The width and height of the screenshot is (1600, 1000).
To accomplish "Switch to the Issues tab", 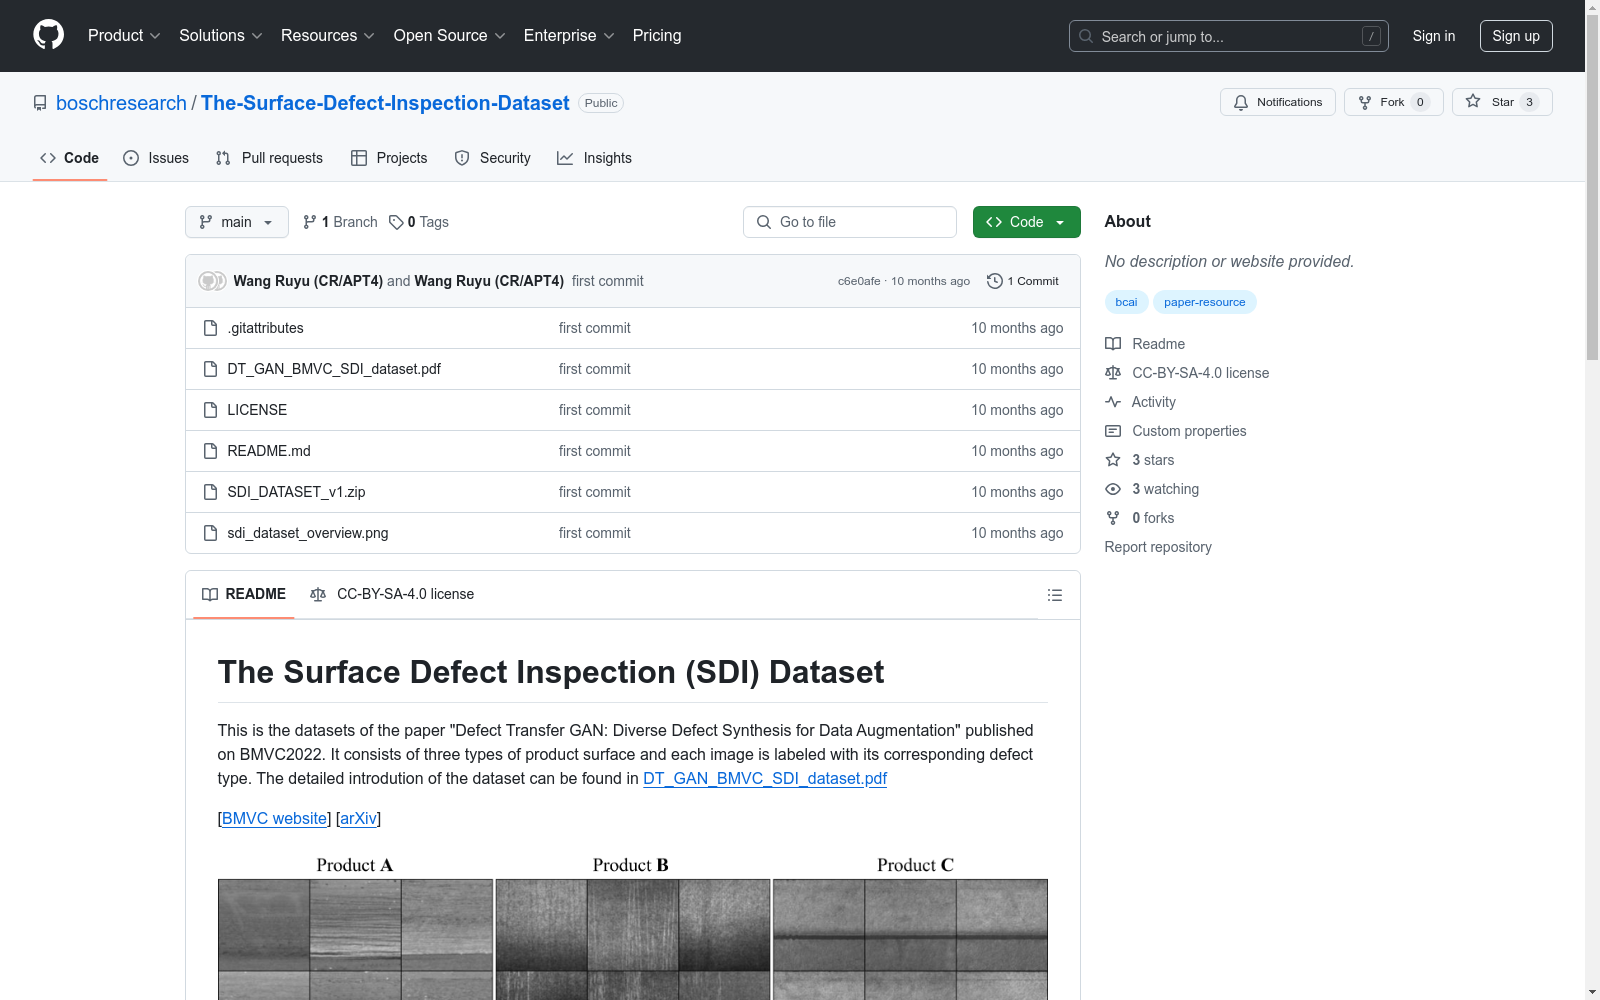I will pos(156,158).
